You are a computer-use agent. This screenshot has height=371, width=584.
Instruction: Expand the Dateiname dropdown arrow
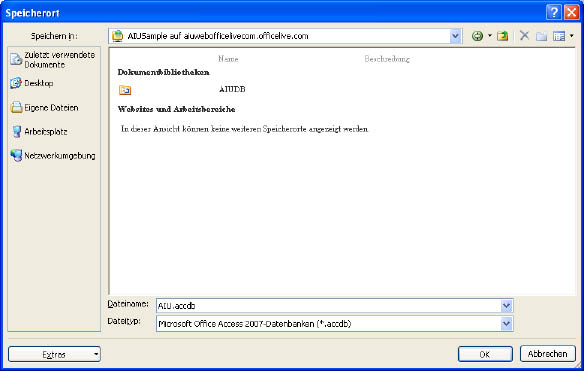pos(506,306)
